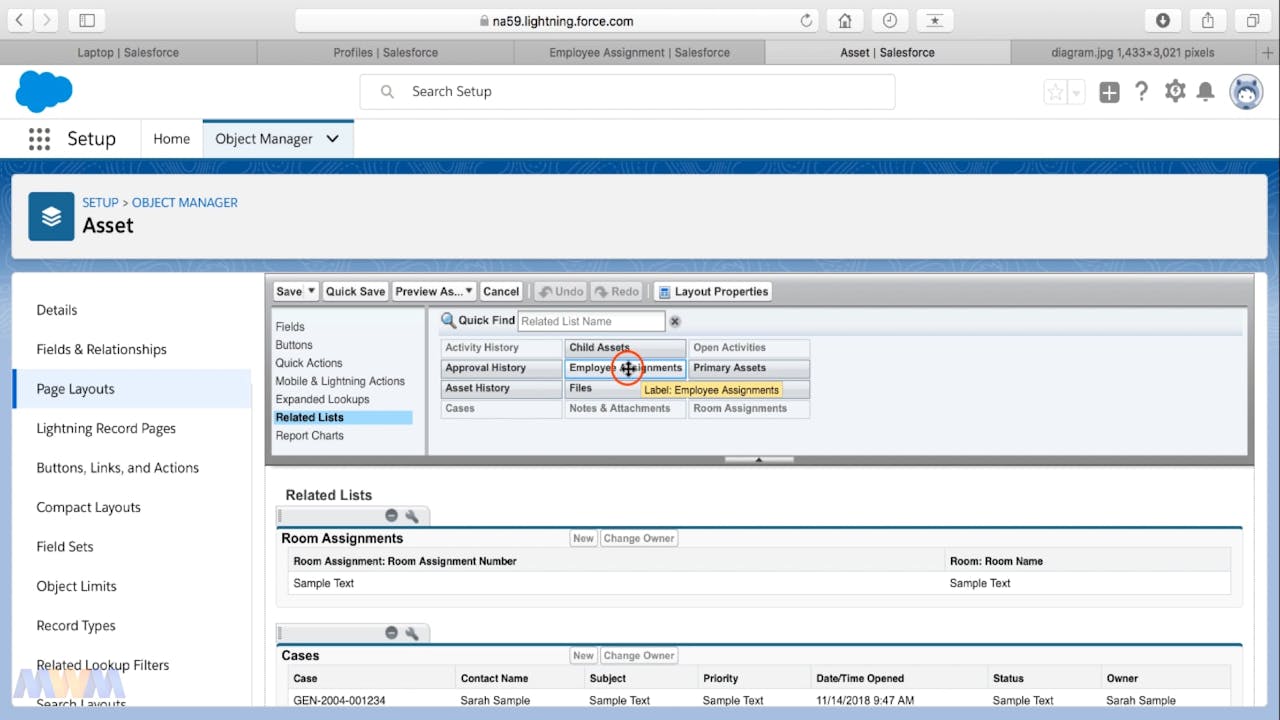This screenshot has width=1280, height=720.
Task: Show all tabs icon in Safari
Action: [x=1252, y=20]
